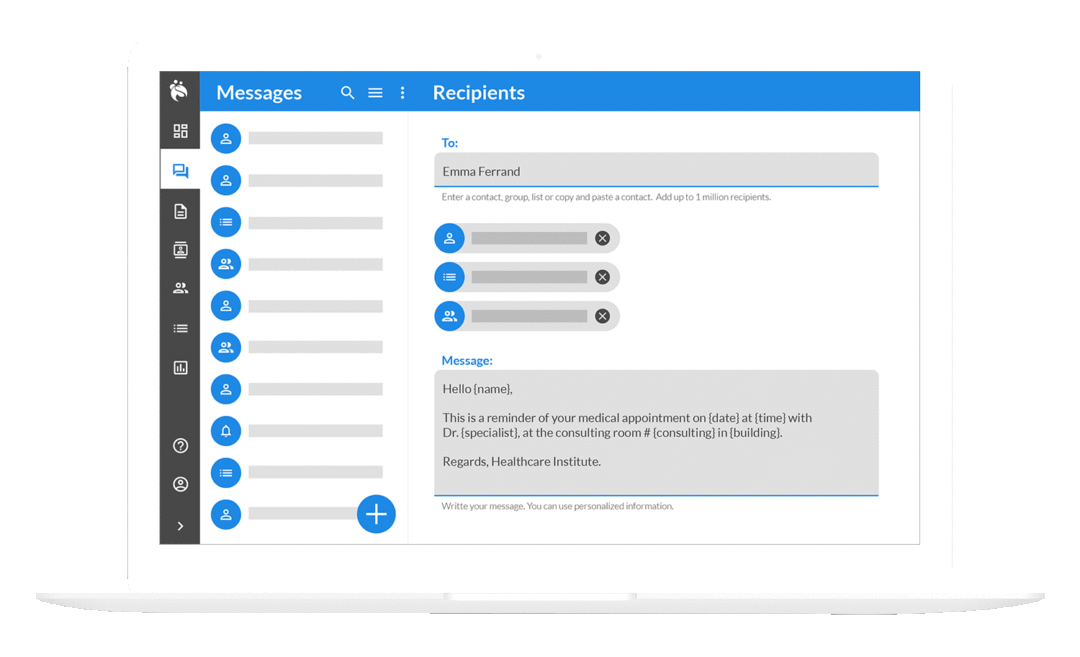This screenshot has height=657, width=1080.
Task: Remove the list recipient chip
Action: coord(603,276)
